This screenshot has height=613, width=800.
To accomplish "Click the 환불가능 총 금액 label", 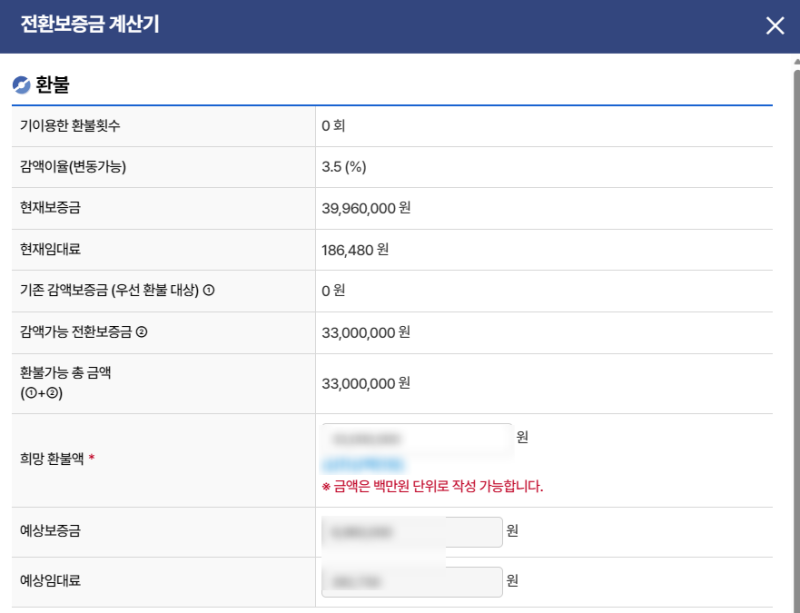I will 65,382.
